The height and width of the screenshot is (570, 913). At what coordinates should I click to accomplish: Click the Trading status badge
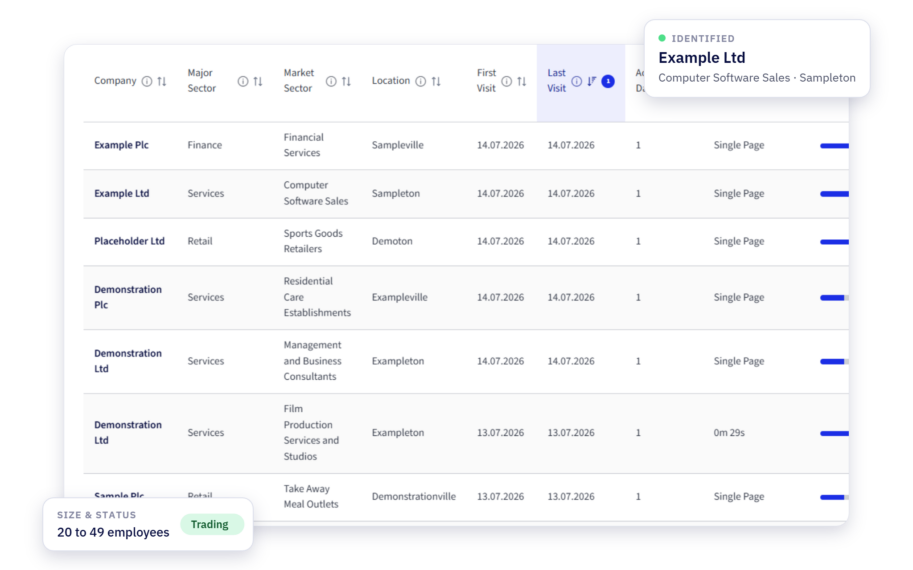(210, 525)
